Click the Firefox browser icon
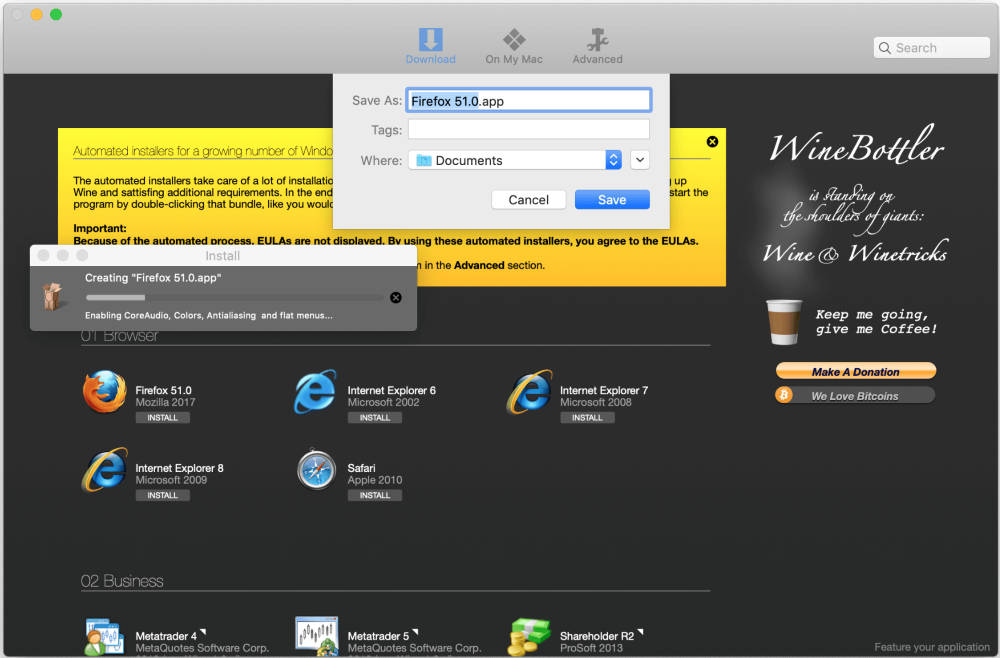This screenshot has height=658, width=1000. [105, 391]
